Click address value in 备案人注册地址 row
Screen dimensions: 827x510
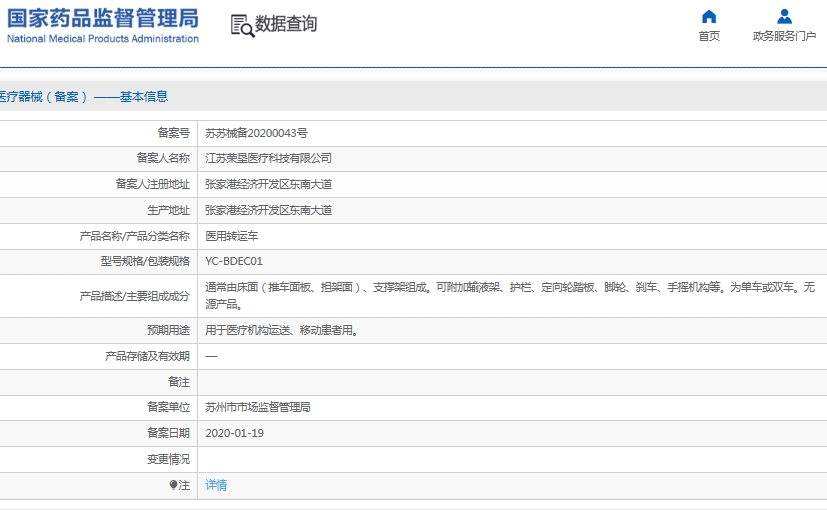click(268, 184)
